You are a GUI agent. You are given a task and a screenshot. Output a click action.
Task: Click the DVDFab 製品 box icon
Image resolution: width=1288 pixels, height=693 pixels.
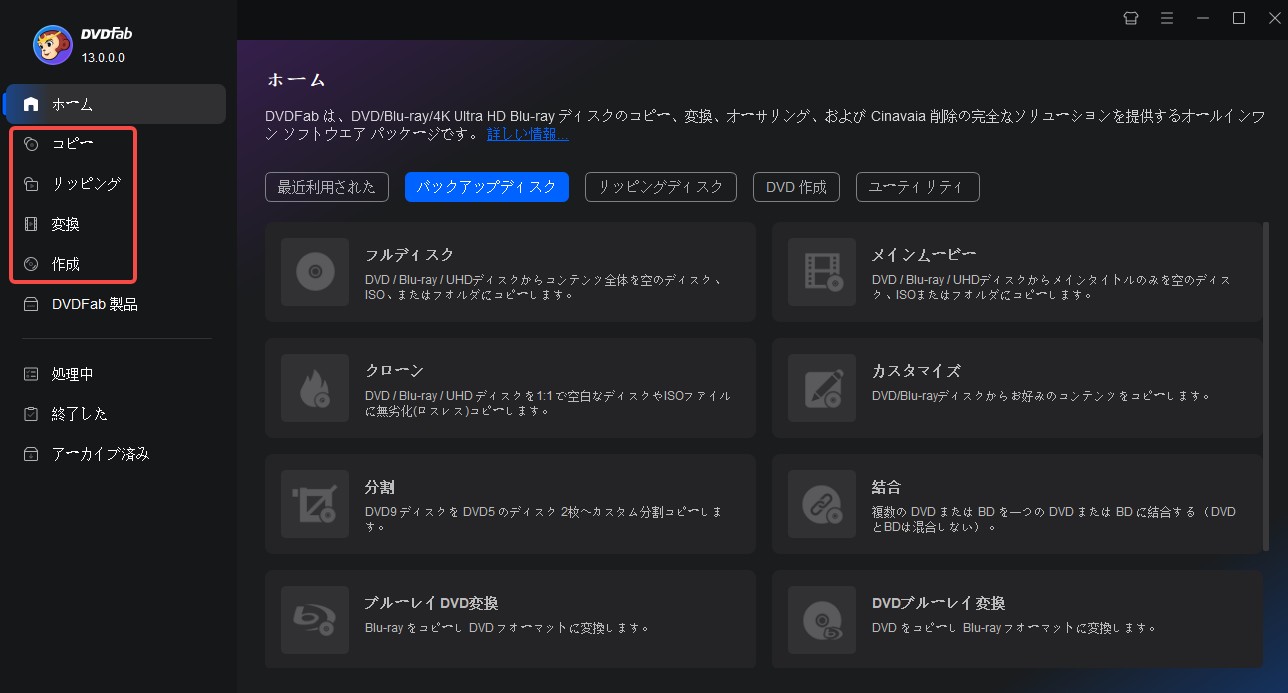coord(31,304)
